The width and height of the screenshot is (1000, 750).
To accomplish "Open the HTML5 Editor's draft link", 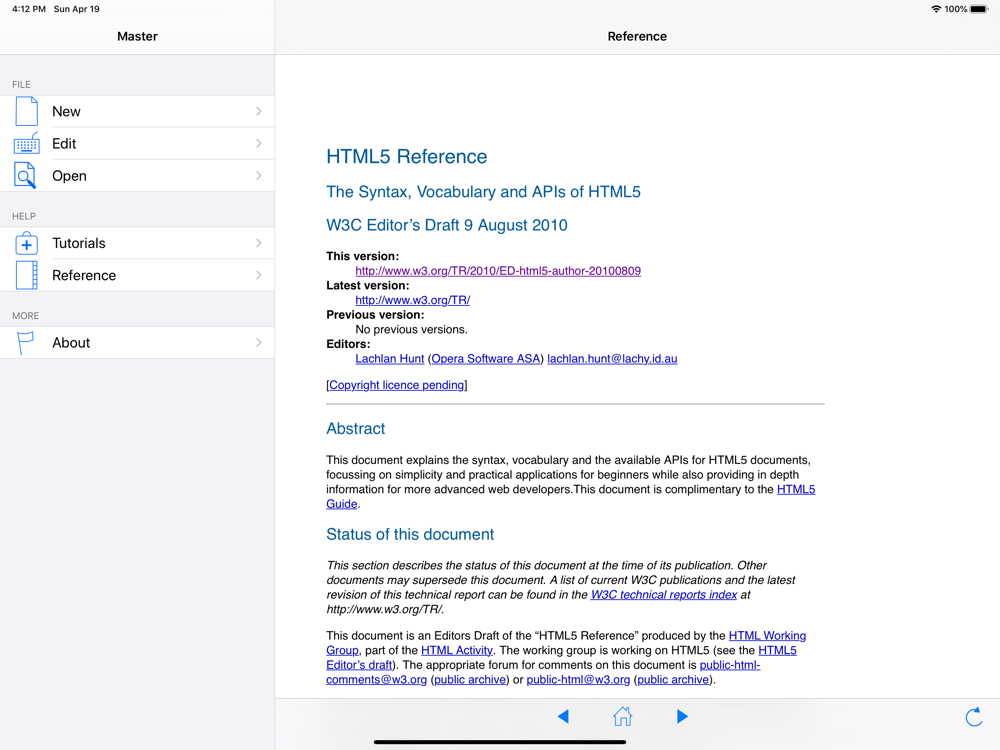I will [777, 651].
